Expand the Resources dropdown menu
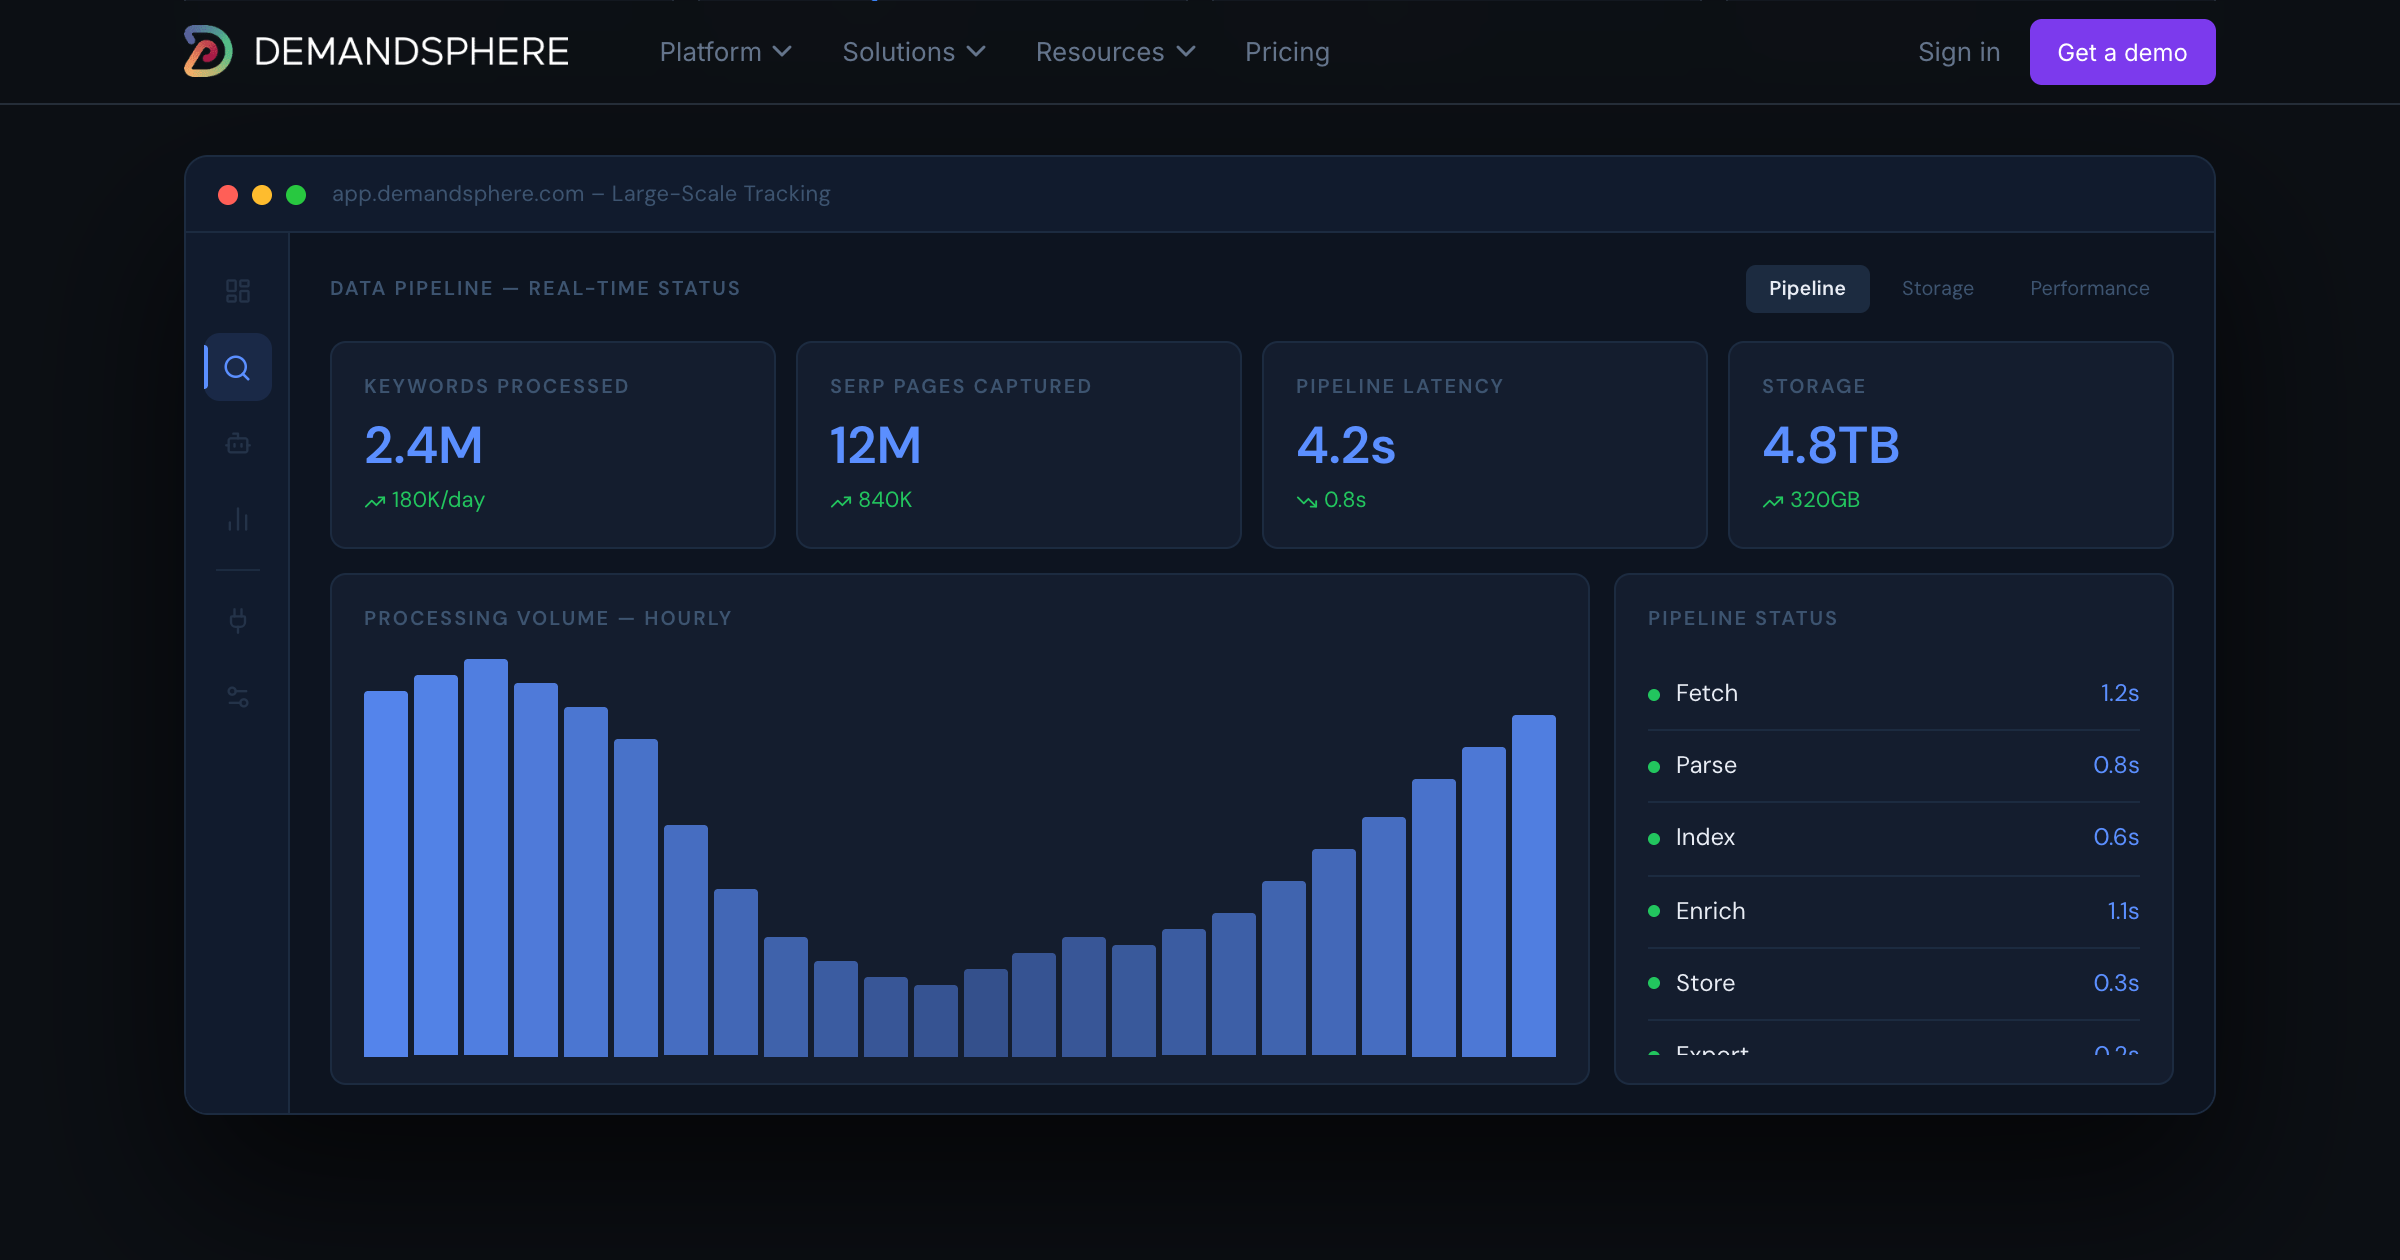Viewport: 2400px width, 1260px height. click(x=1116, y=52)
